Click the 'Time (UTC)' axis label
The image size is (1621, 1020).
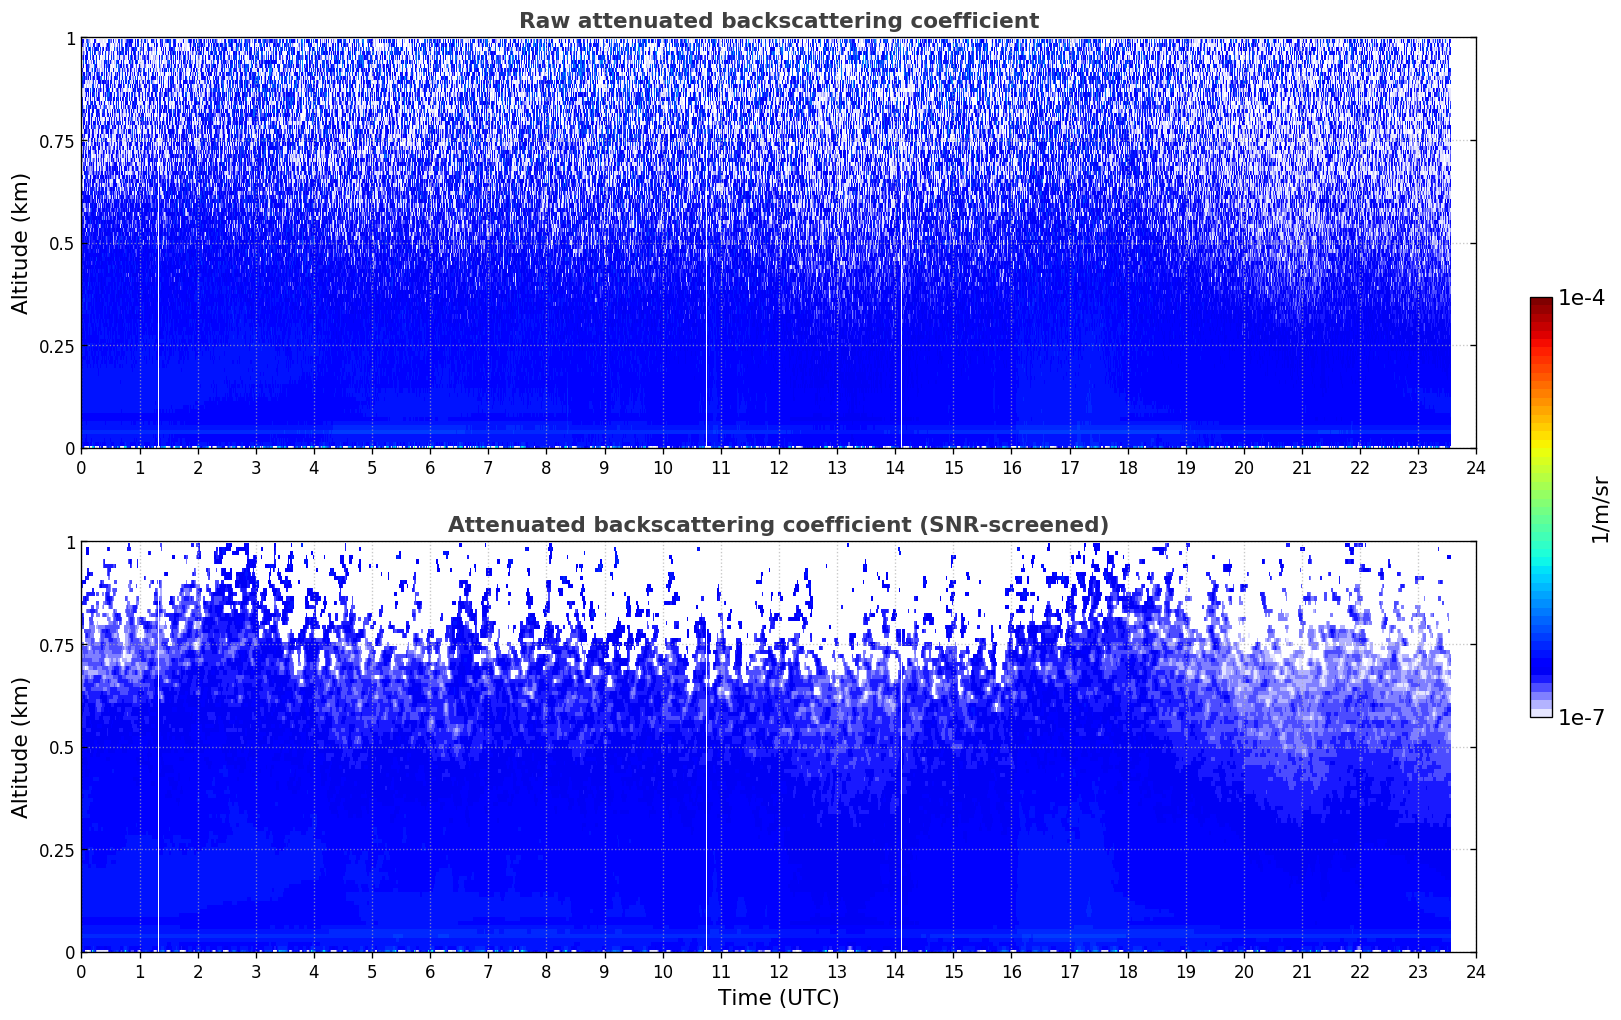(x=778, y=998)
